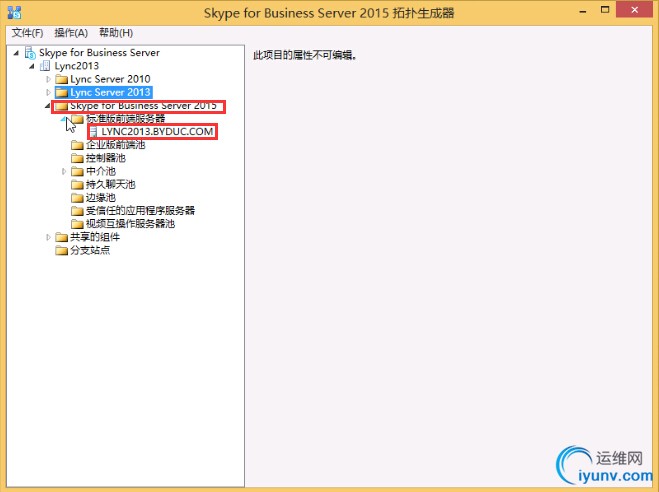Expand the 共享的组件 folder arrow
The height and width of the screenshot is (492, 659).
(48, 237)
